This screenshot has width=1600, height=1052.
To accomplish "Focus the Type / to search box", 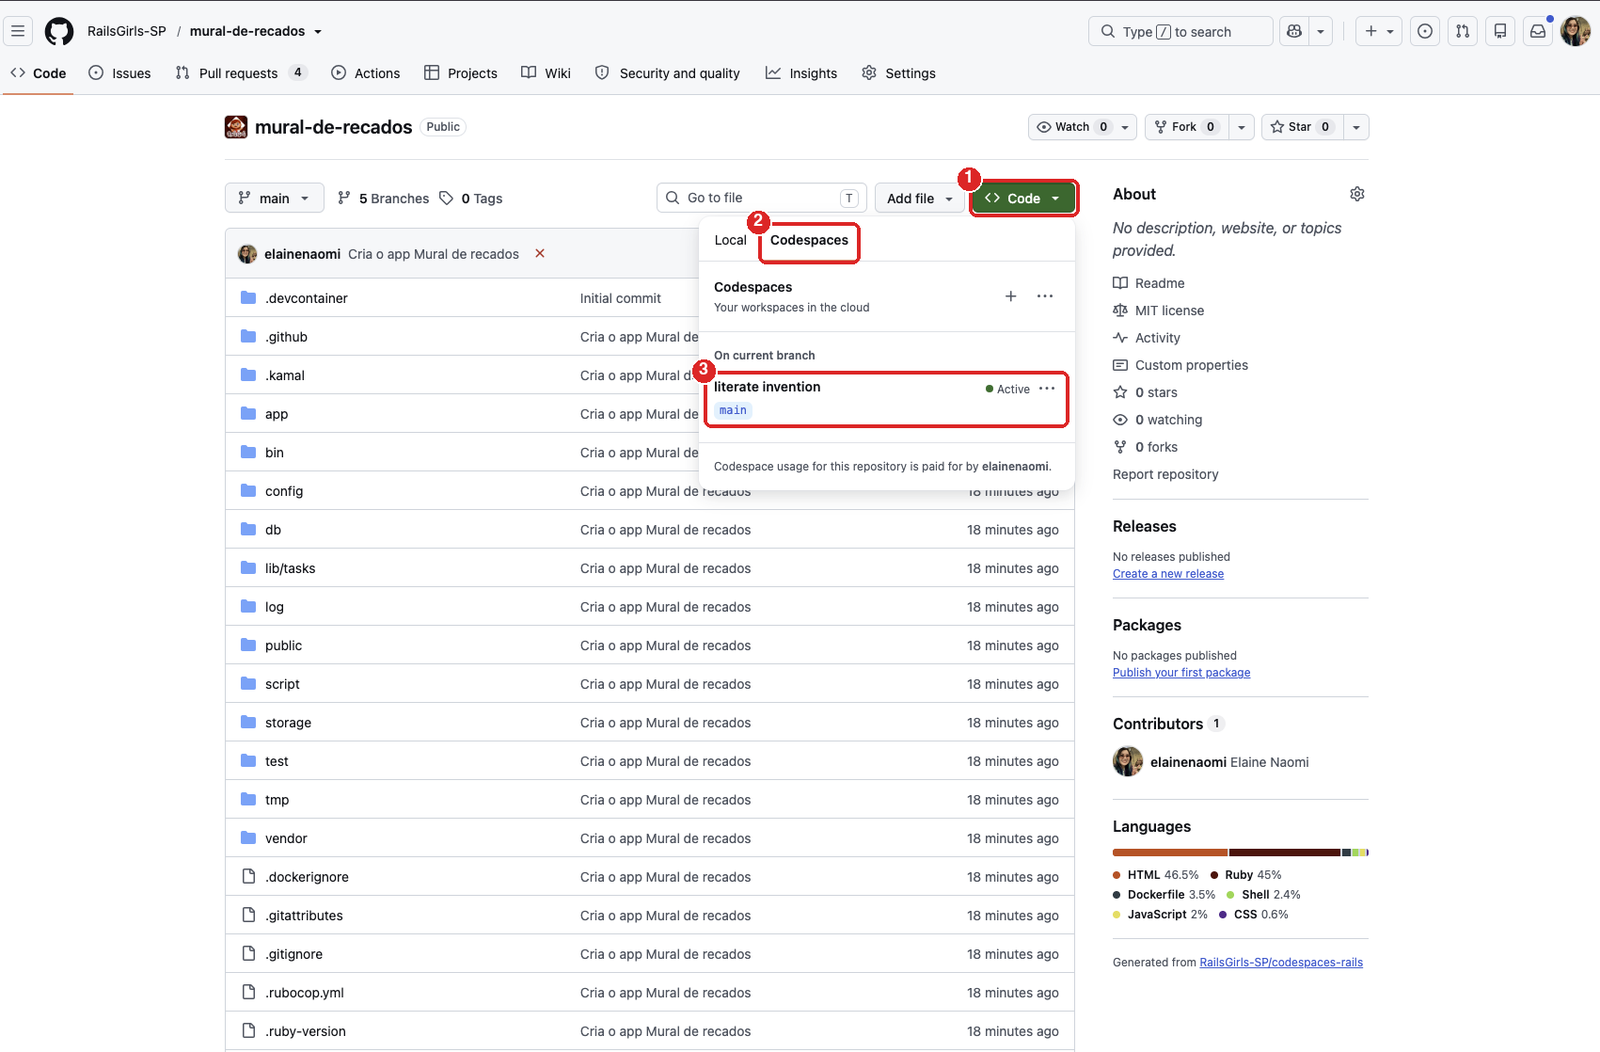I will point(1180,31).
